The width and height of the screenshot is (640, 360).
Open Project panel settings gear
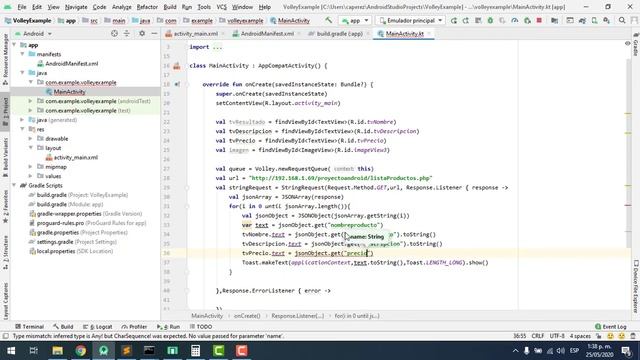pyautogui.click(x=142, y=33)
